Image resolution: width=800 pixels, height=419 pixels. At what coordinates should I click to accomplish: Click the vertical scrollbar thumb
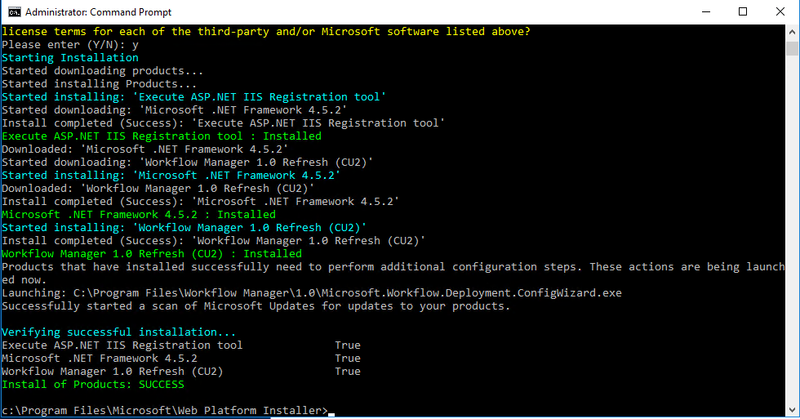[x=792, y=49]
